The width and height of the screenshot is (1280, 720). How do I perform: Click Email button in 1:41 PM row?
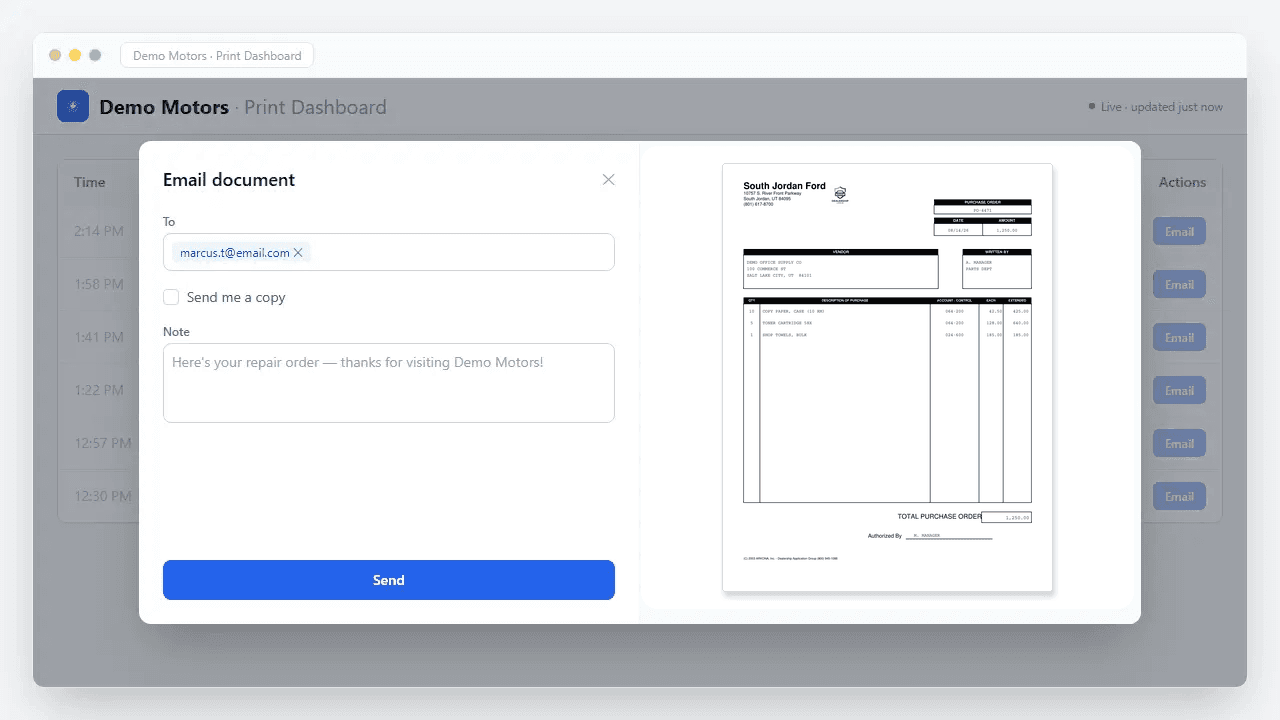point(1179,338)
